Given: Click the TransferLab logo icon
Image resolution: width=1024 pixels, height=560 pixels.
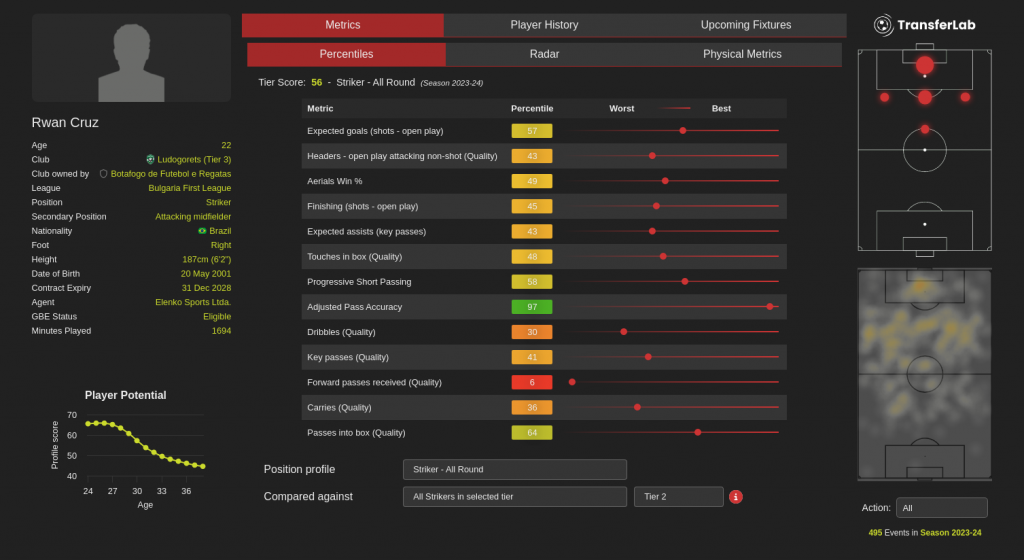Looking at the screenshot, I should 883,25.
